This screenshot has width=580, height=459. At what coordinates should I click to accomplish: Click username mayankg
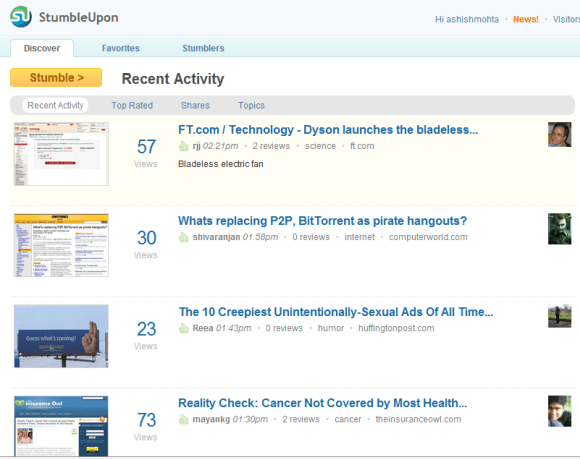pos(211,419)
